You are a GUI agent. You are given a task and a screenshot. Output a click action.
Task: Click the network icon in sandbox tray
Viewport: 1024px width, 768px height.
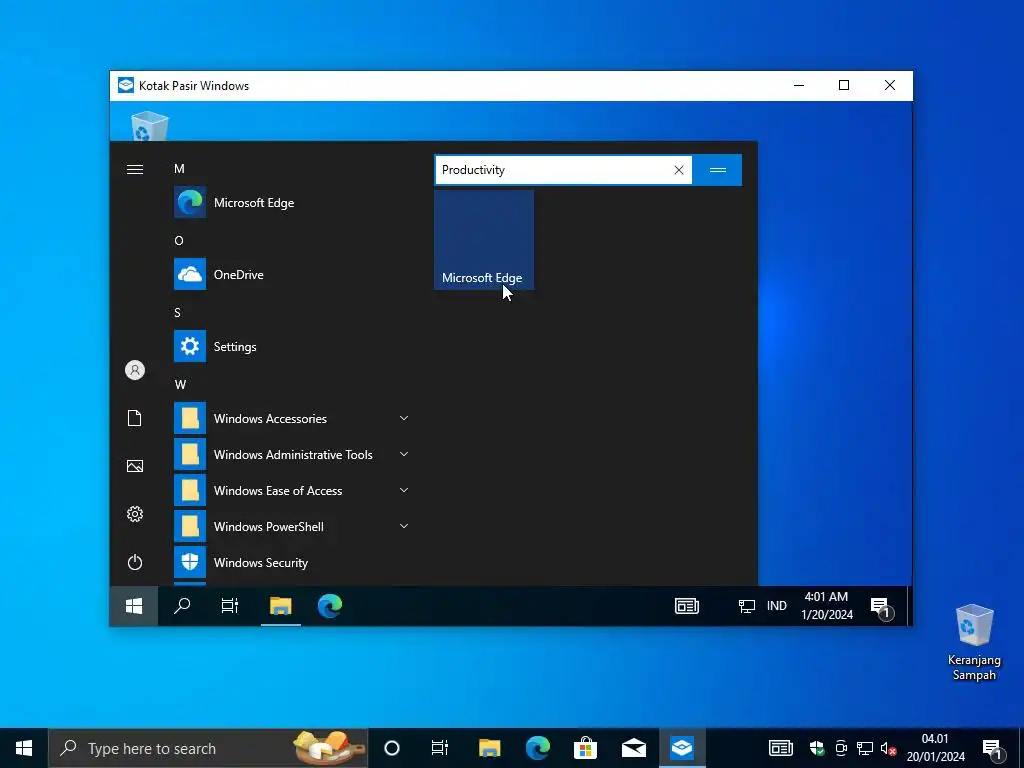746,606
